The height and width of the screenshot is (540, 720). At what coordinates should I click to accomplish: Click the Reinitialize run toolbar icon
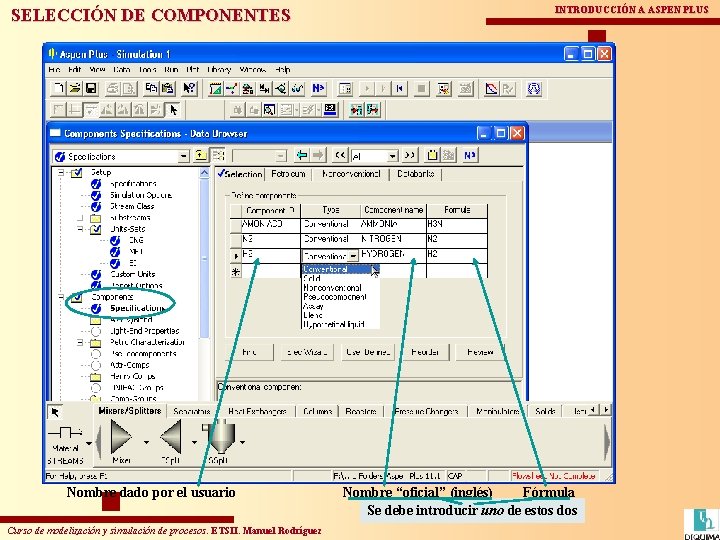coord(399,89)
